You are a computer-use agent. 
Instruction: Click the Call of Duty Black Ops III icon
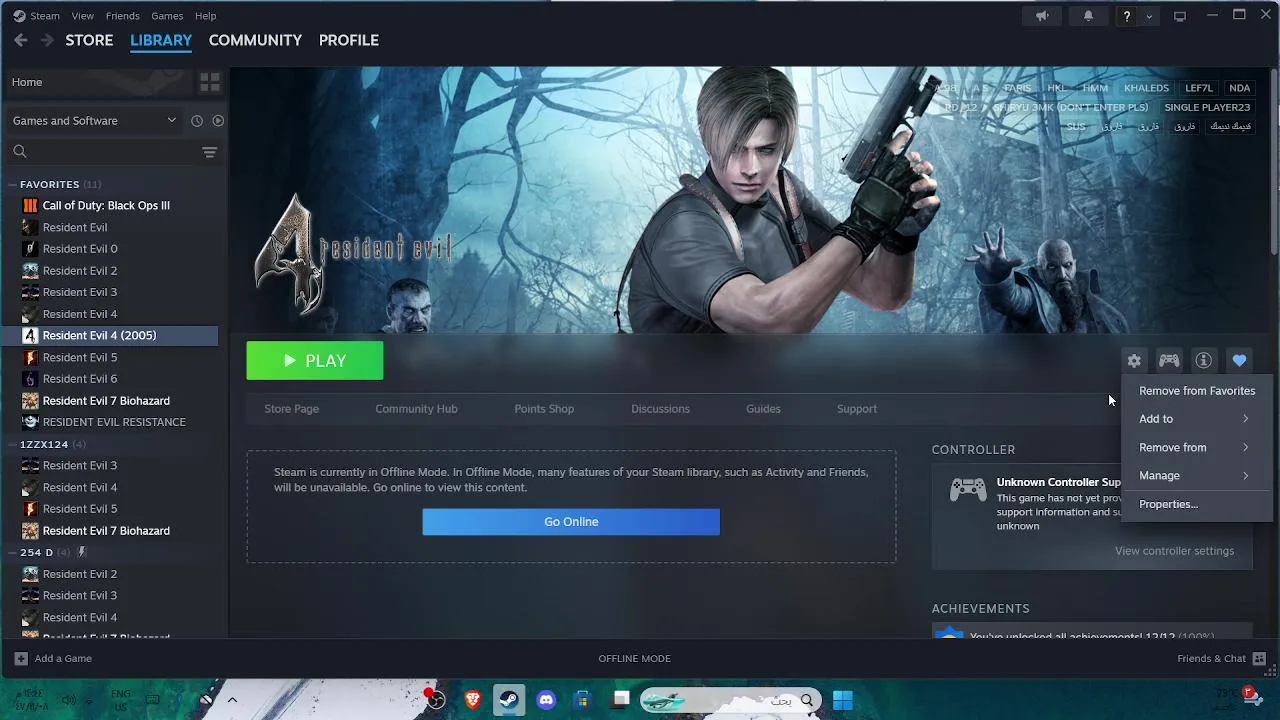(30, 205)
